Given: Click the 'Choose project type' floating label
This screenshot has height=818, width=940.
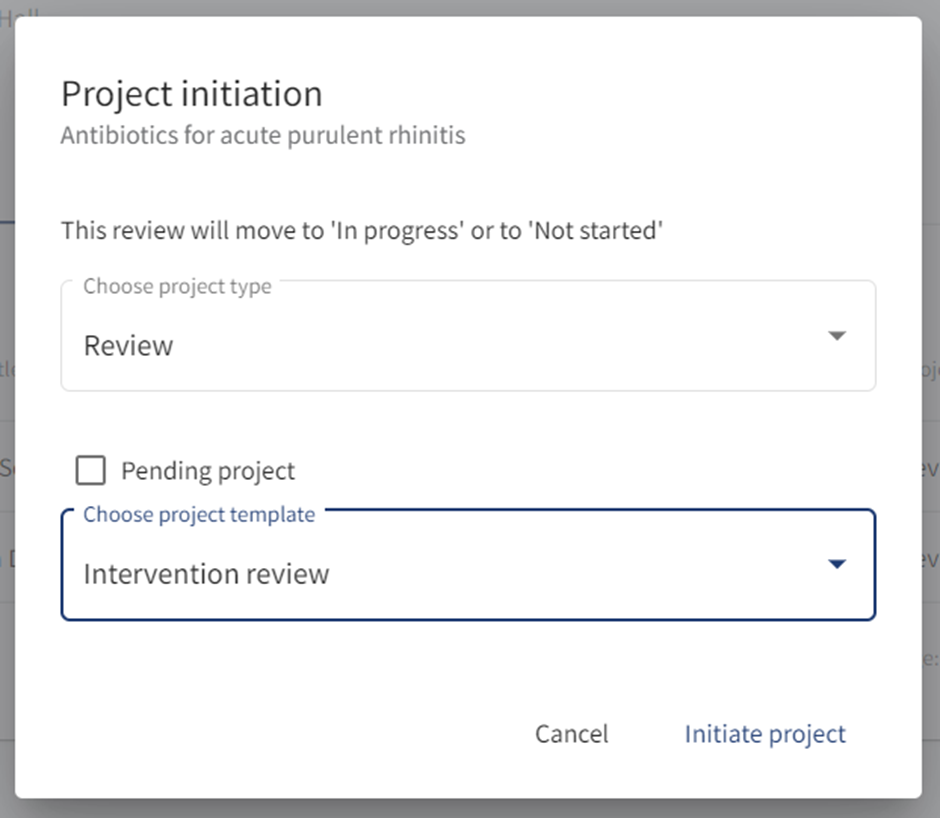Looking at the screenshot, I should tap(177, 287).
